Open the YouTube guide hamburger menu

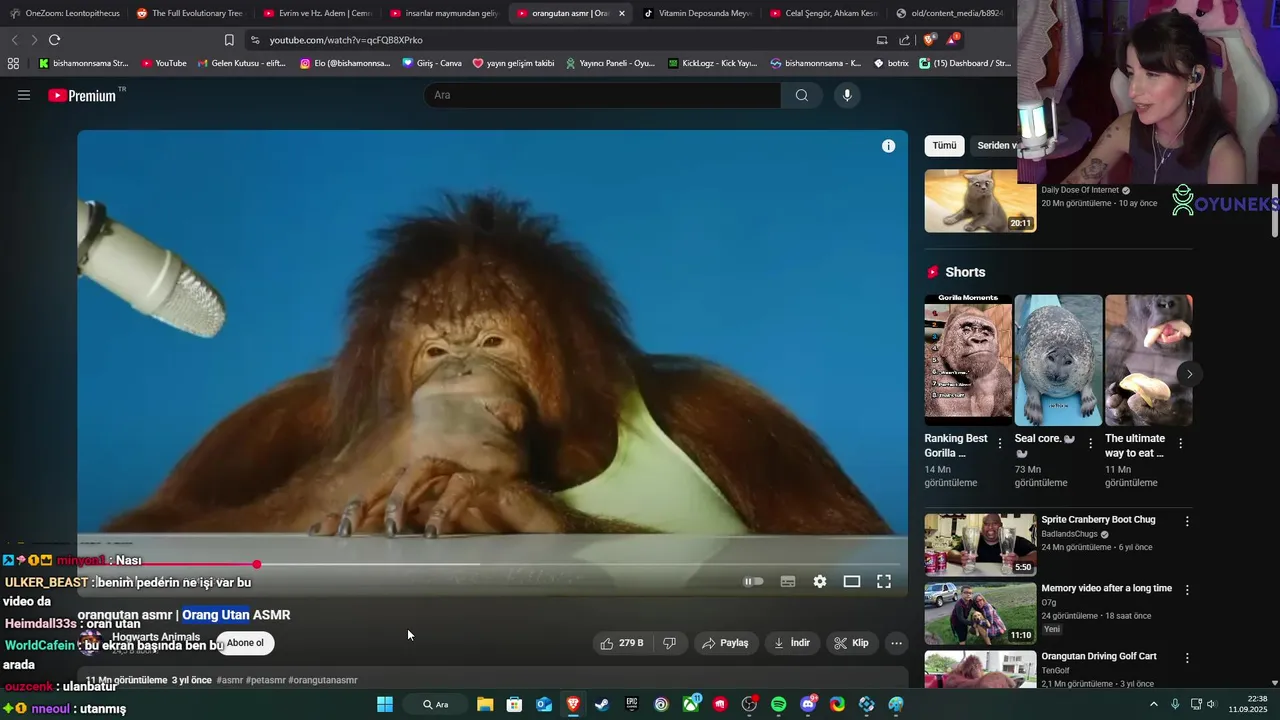pos(24,95)
